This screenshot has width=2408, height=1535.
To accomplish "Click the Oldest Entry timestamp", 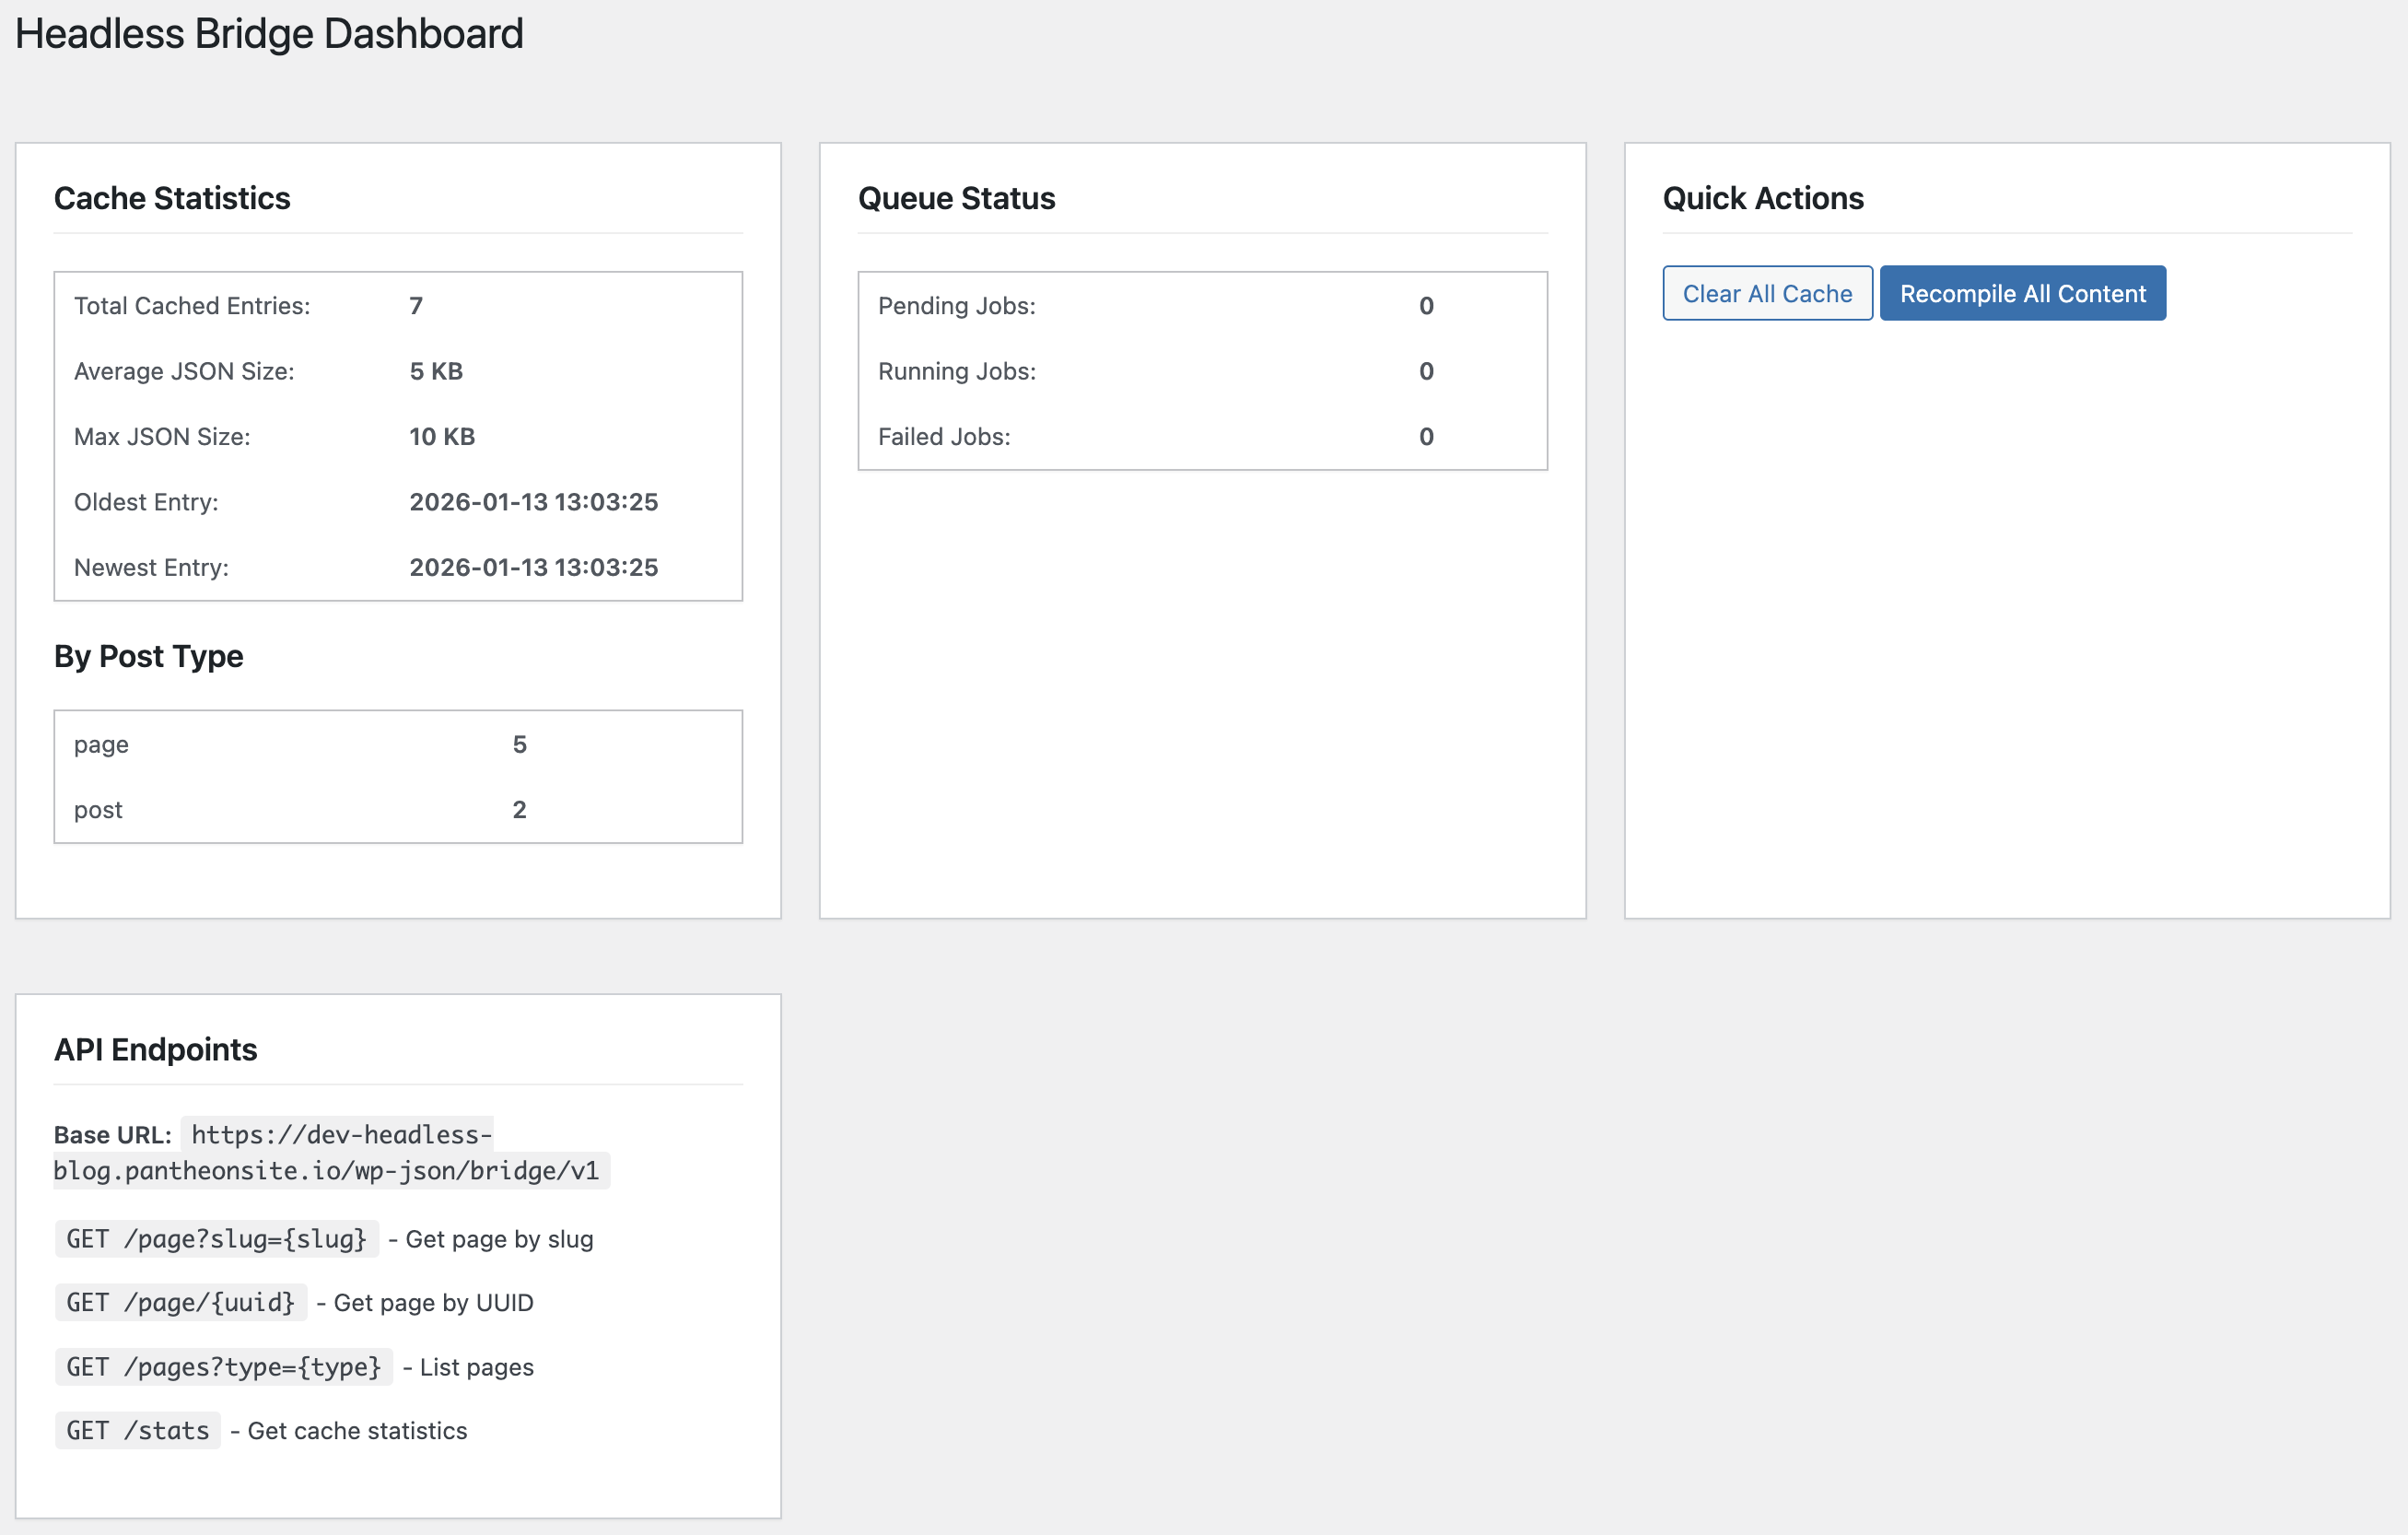I will [x=533, y=501].
